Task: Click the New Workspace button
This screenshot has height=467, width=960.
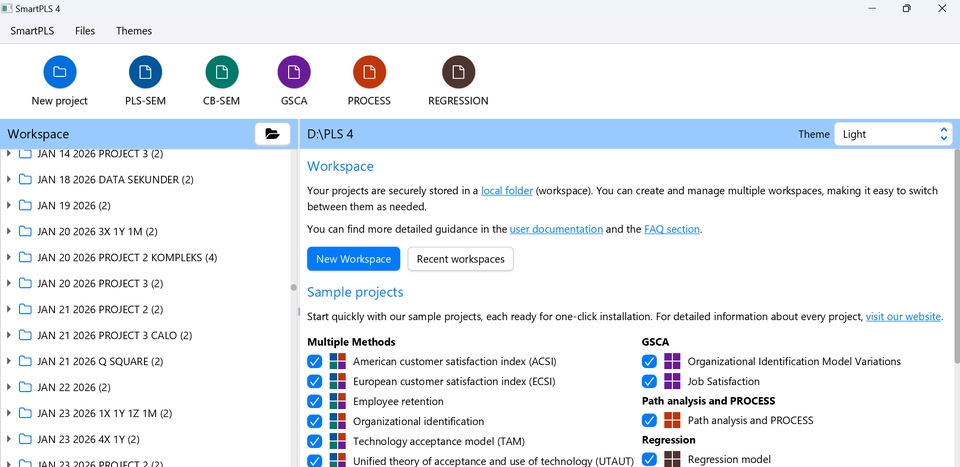Action: tap(353, 259)
